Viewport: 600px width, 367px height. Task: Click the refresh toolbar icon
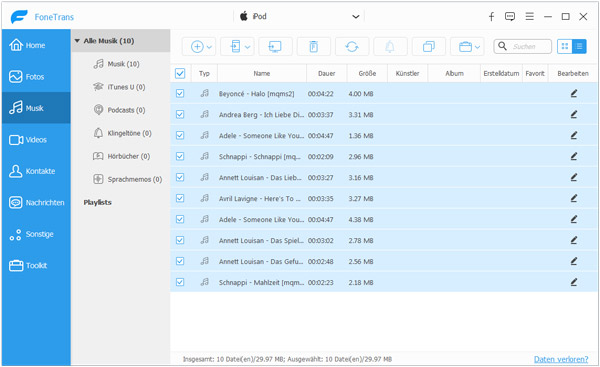pyautogui.click(x=352, y=47)
